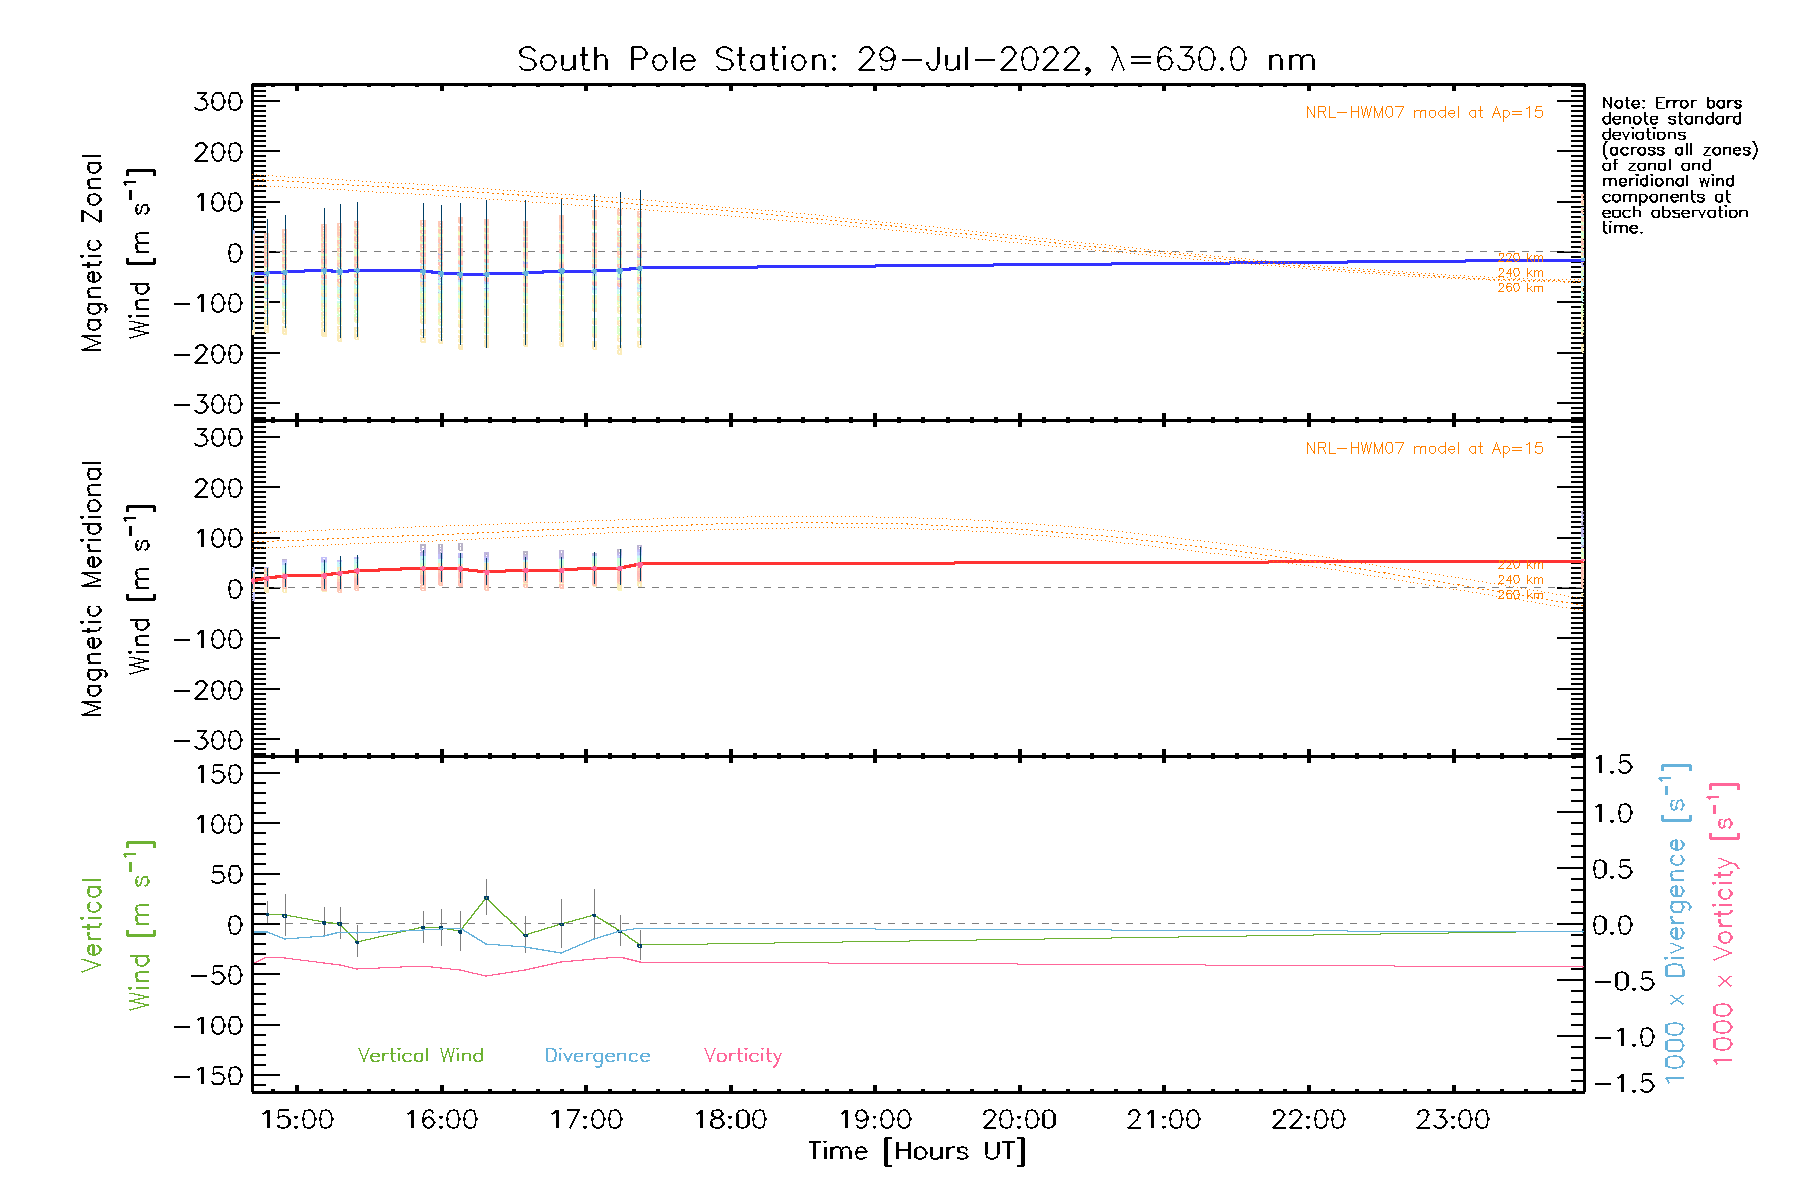Click the 1000 × Vorticity right axis title
1800x1200 pixels.
point(1723,923)
